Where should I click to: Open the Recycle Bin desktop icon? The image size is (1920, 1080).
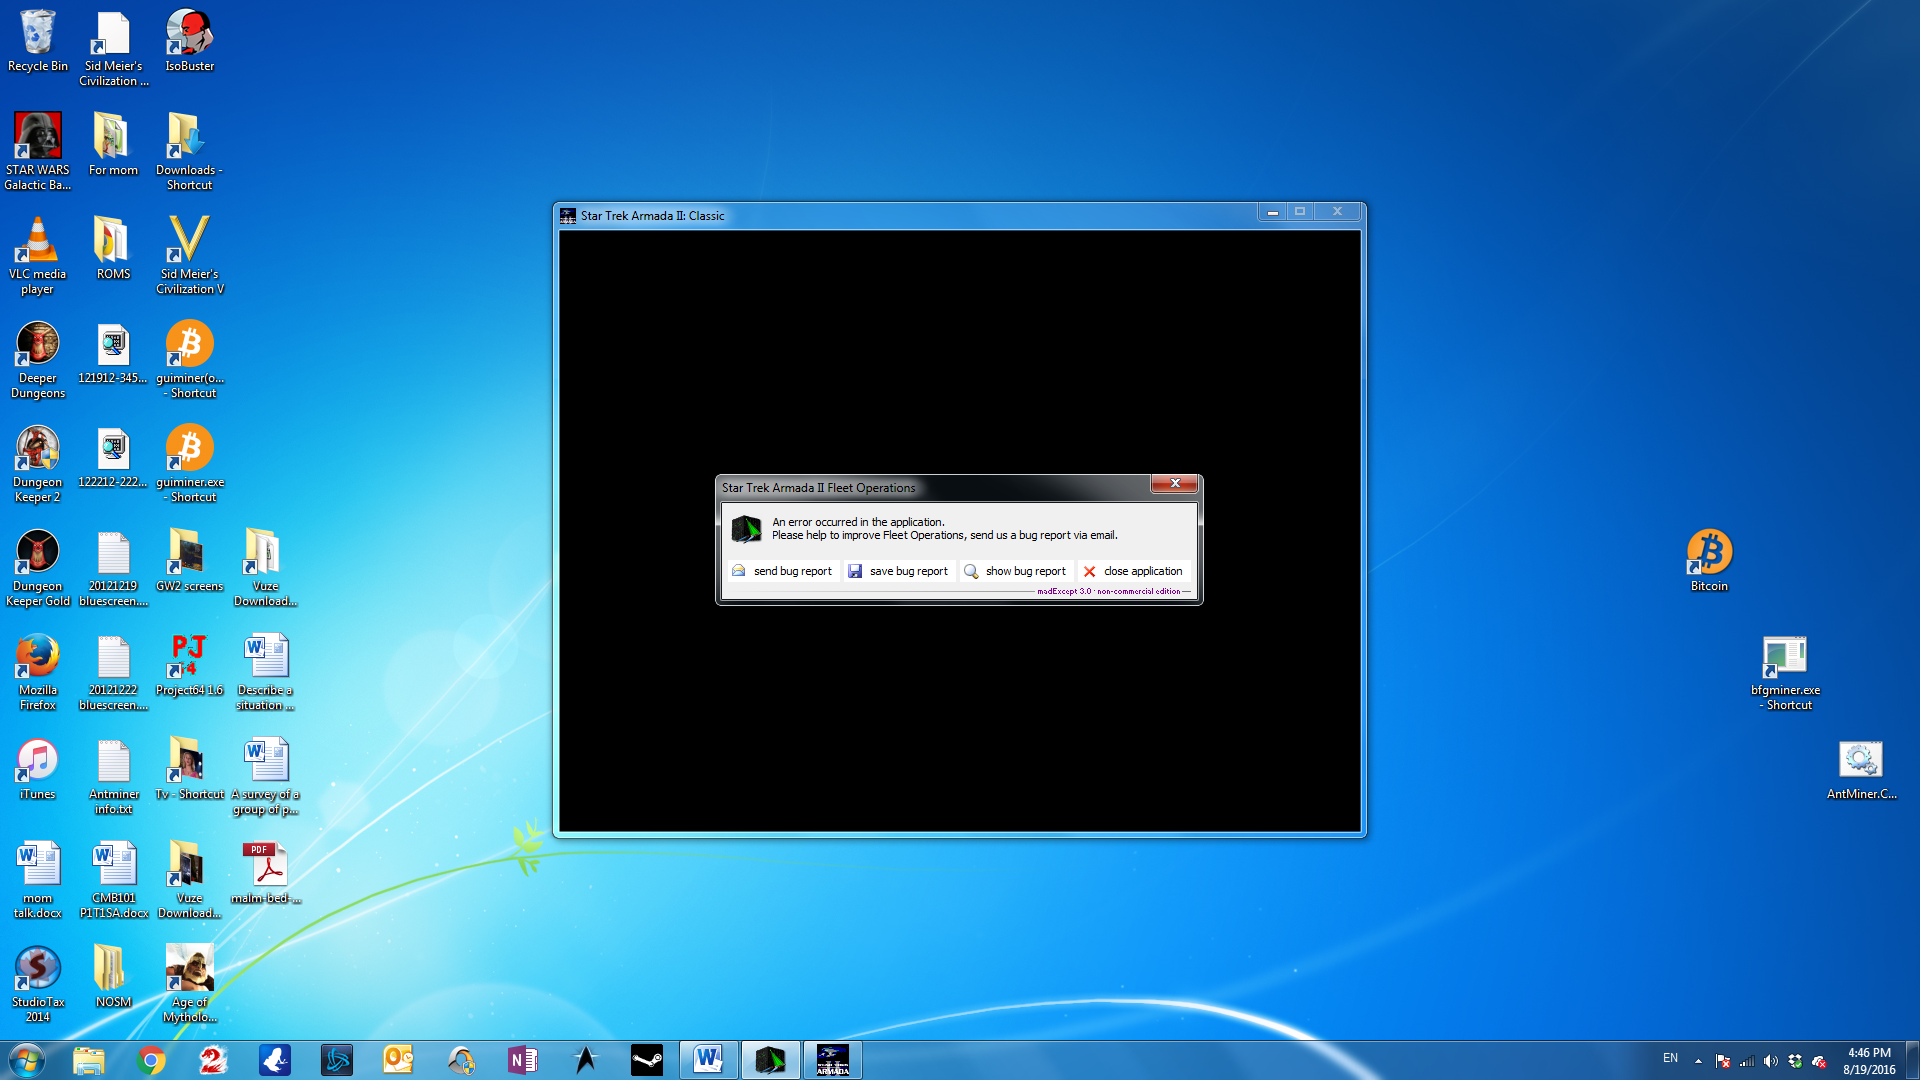tap(38, 42)
